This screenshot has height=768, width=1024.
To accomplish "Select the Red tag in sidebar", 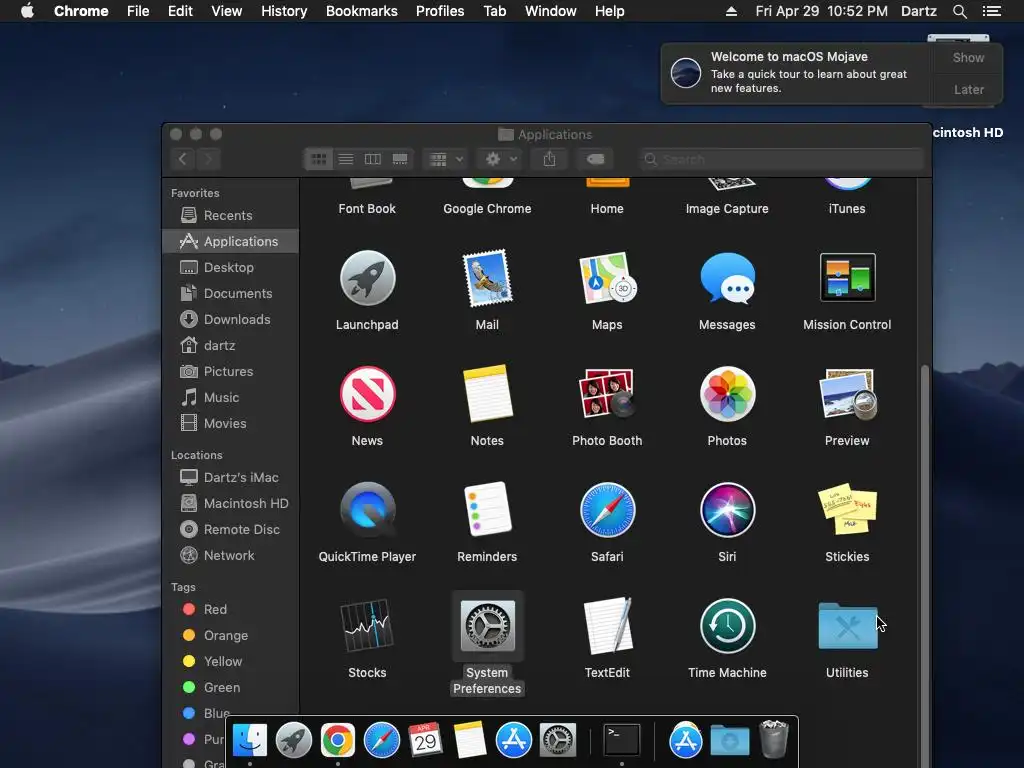I will pyautogui.click(x=230, y=609).
